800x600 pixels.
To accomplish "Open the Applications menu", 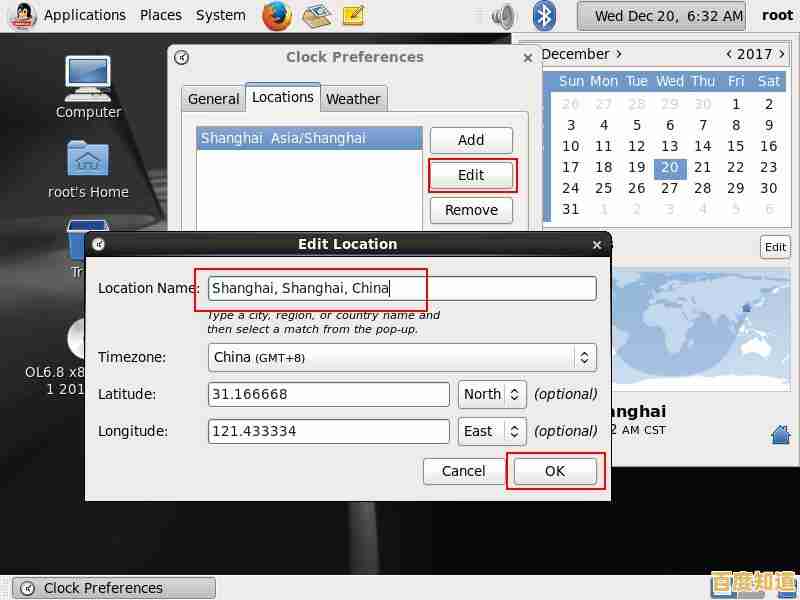I will (x=85, y=15).
